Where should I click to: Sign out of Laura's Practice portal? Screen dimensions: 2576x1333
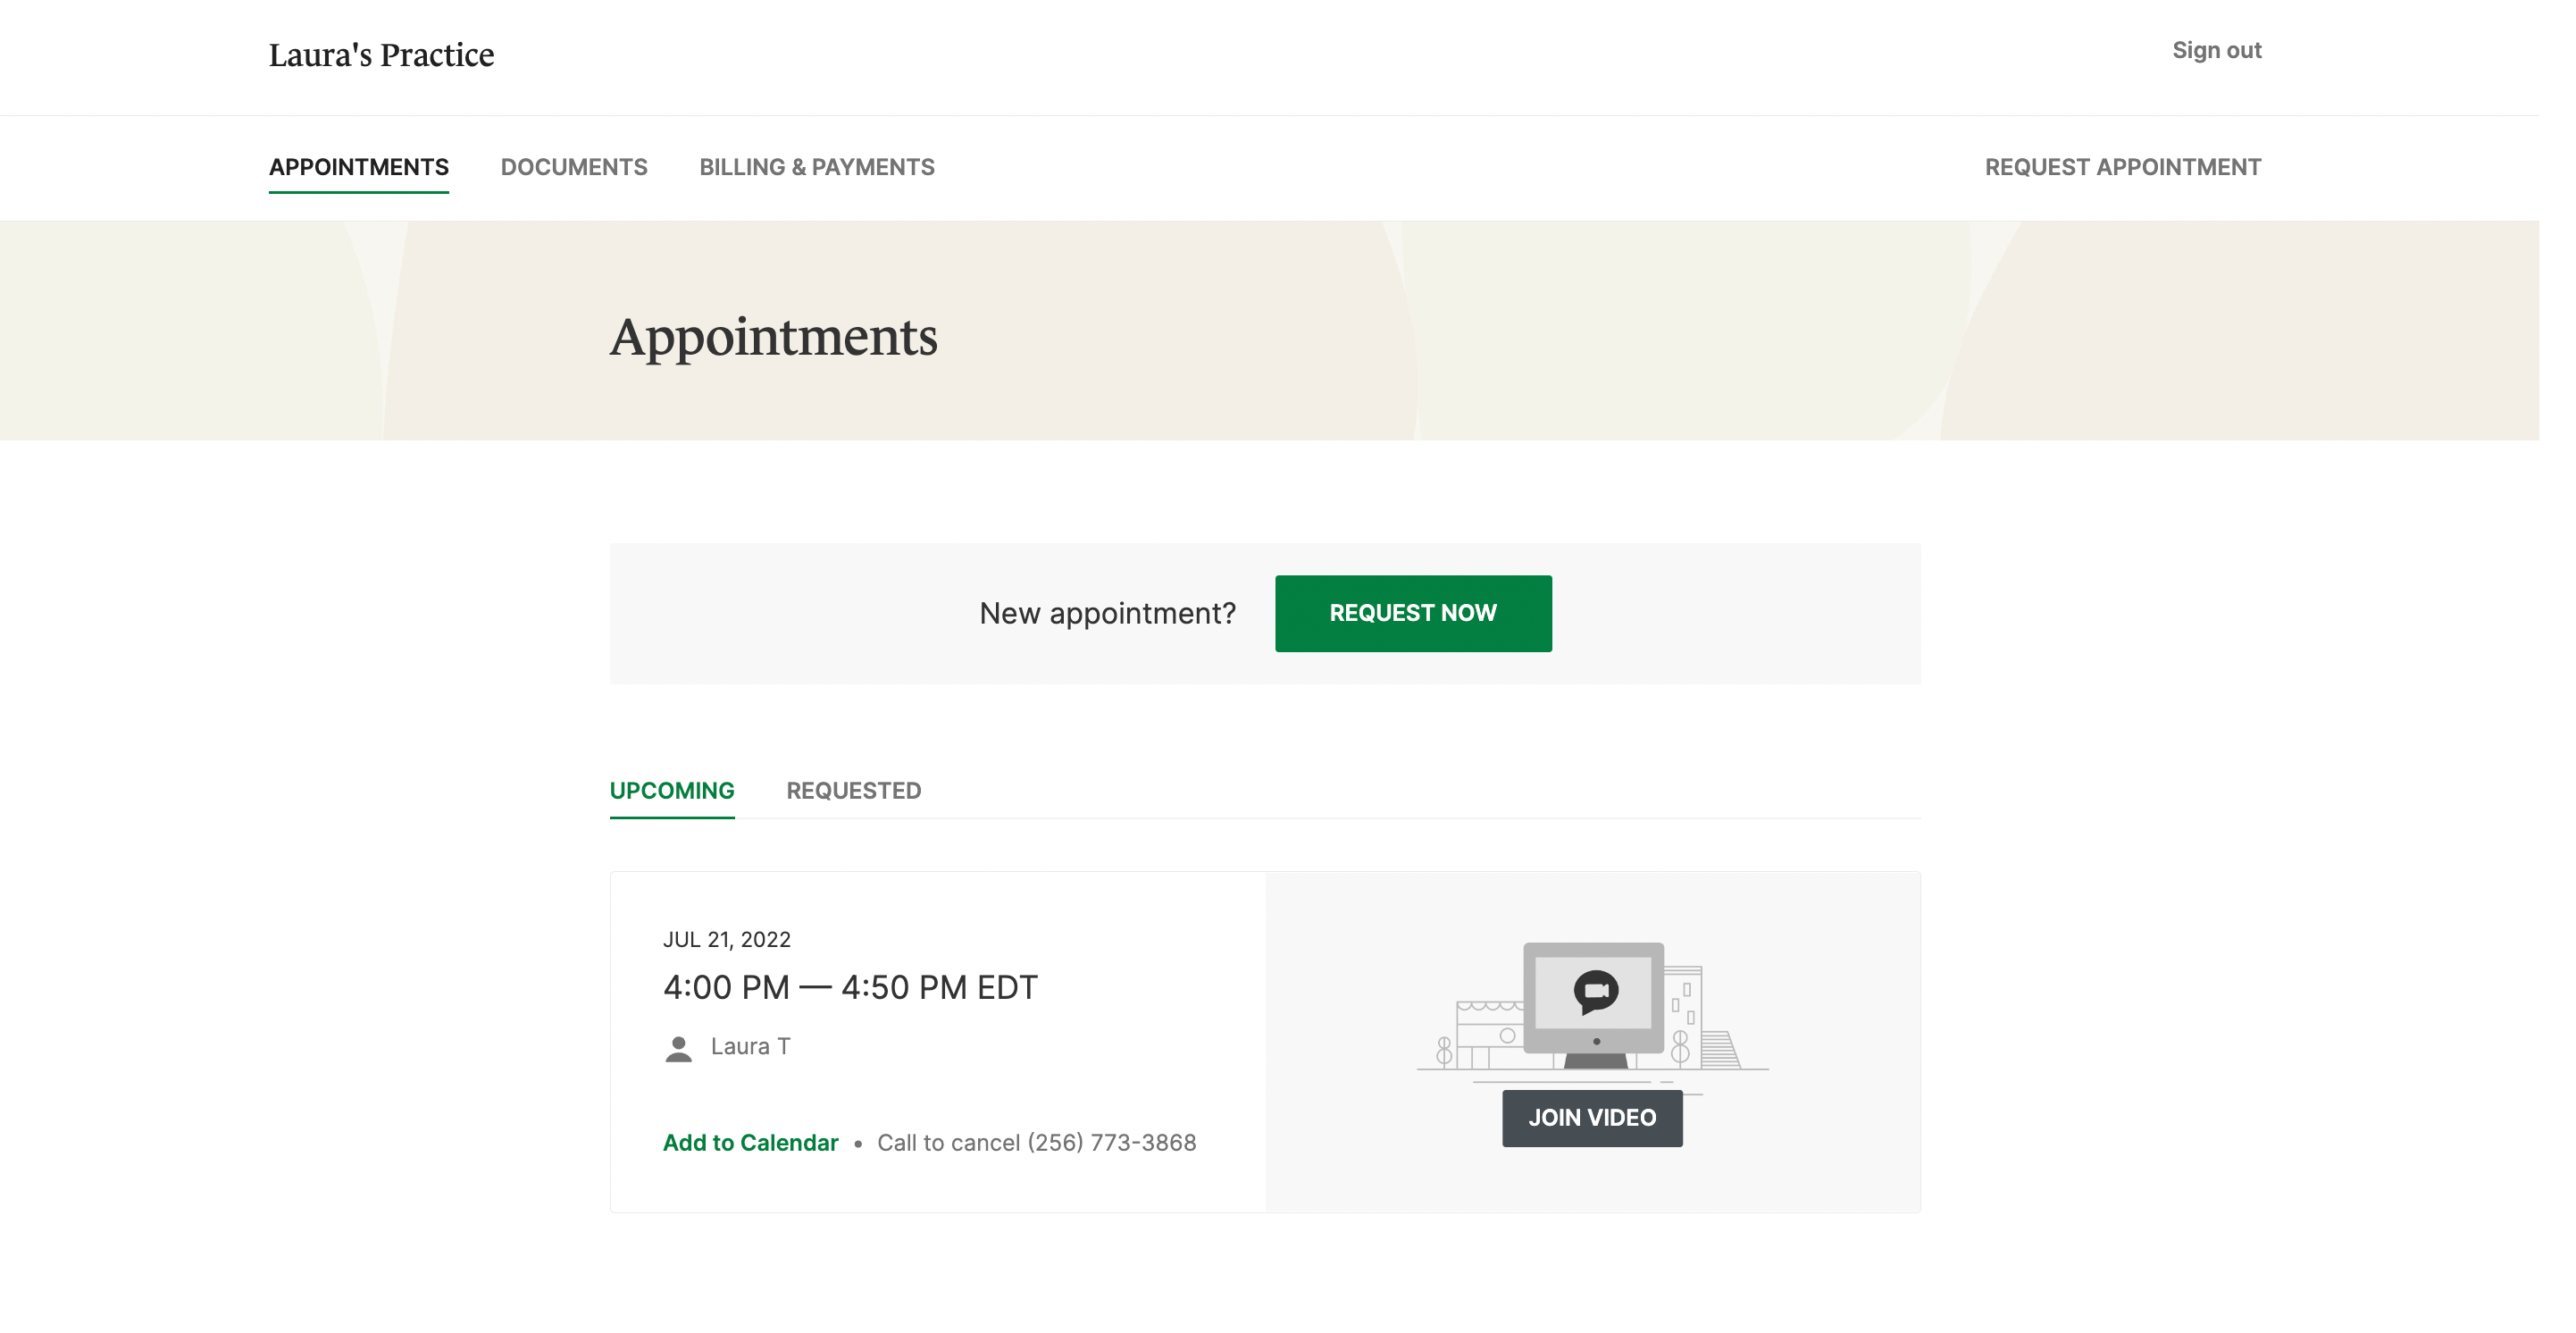point(2216,49)
